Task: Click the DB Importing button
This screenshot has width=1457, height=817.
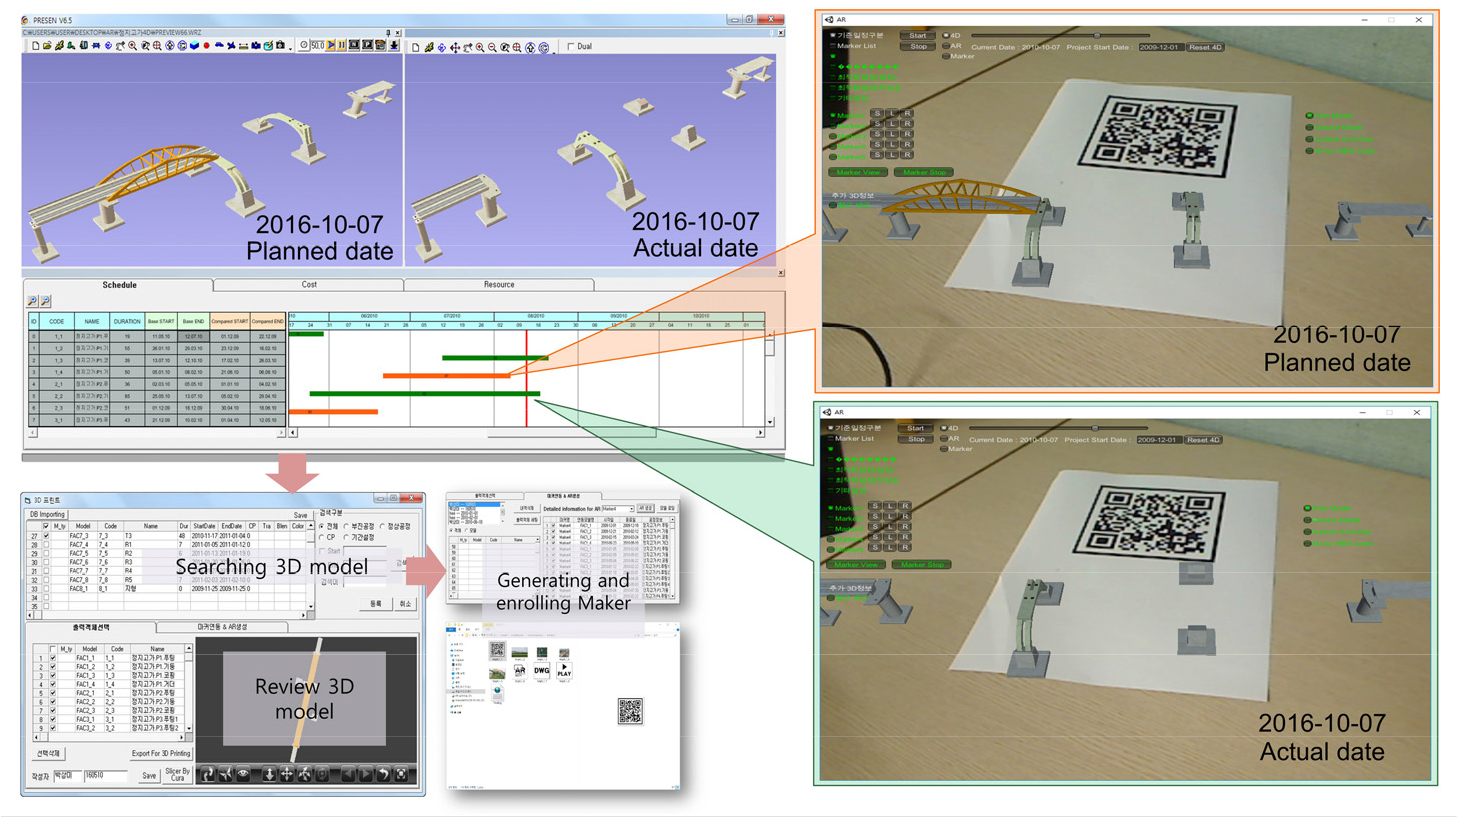Action: coord(47,514)
